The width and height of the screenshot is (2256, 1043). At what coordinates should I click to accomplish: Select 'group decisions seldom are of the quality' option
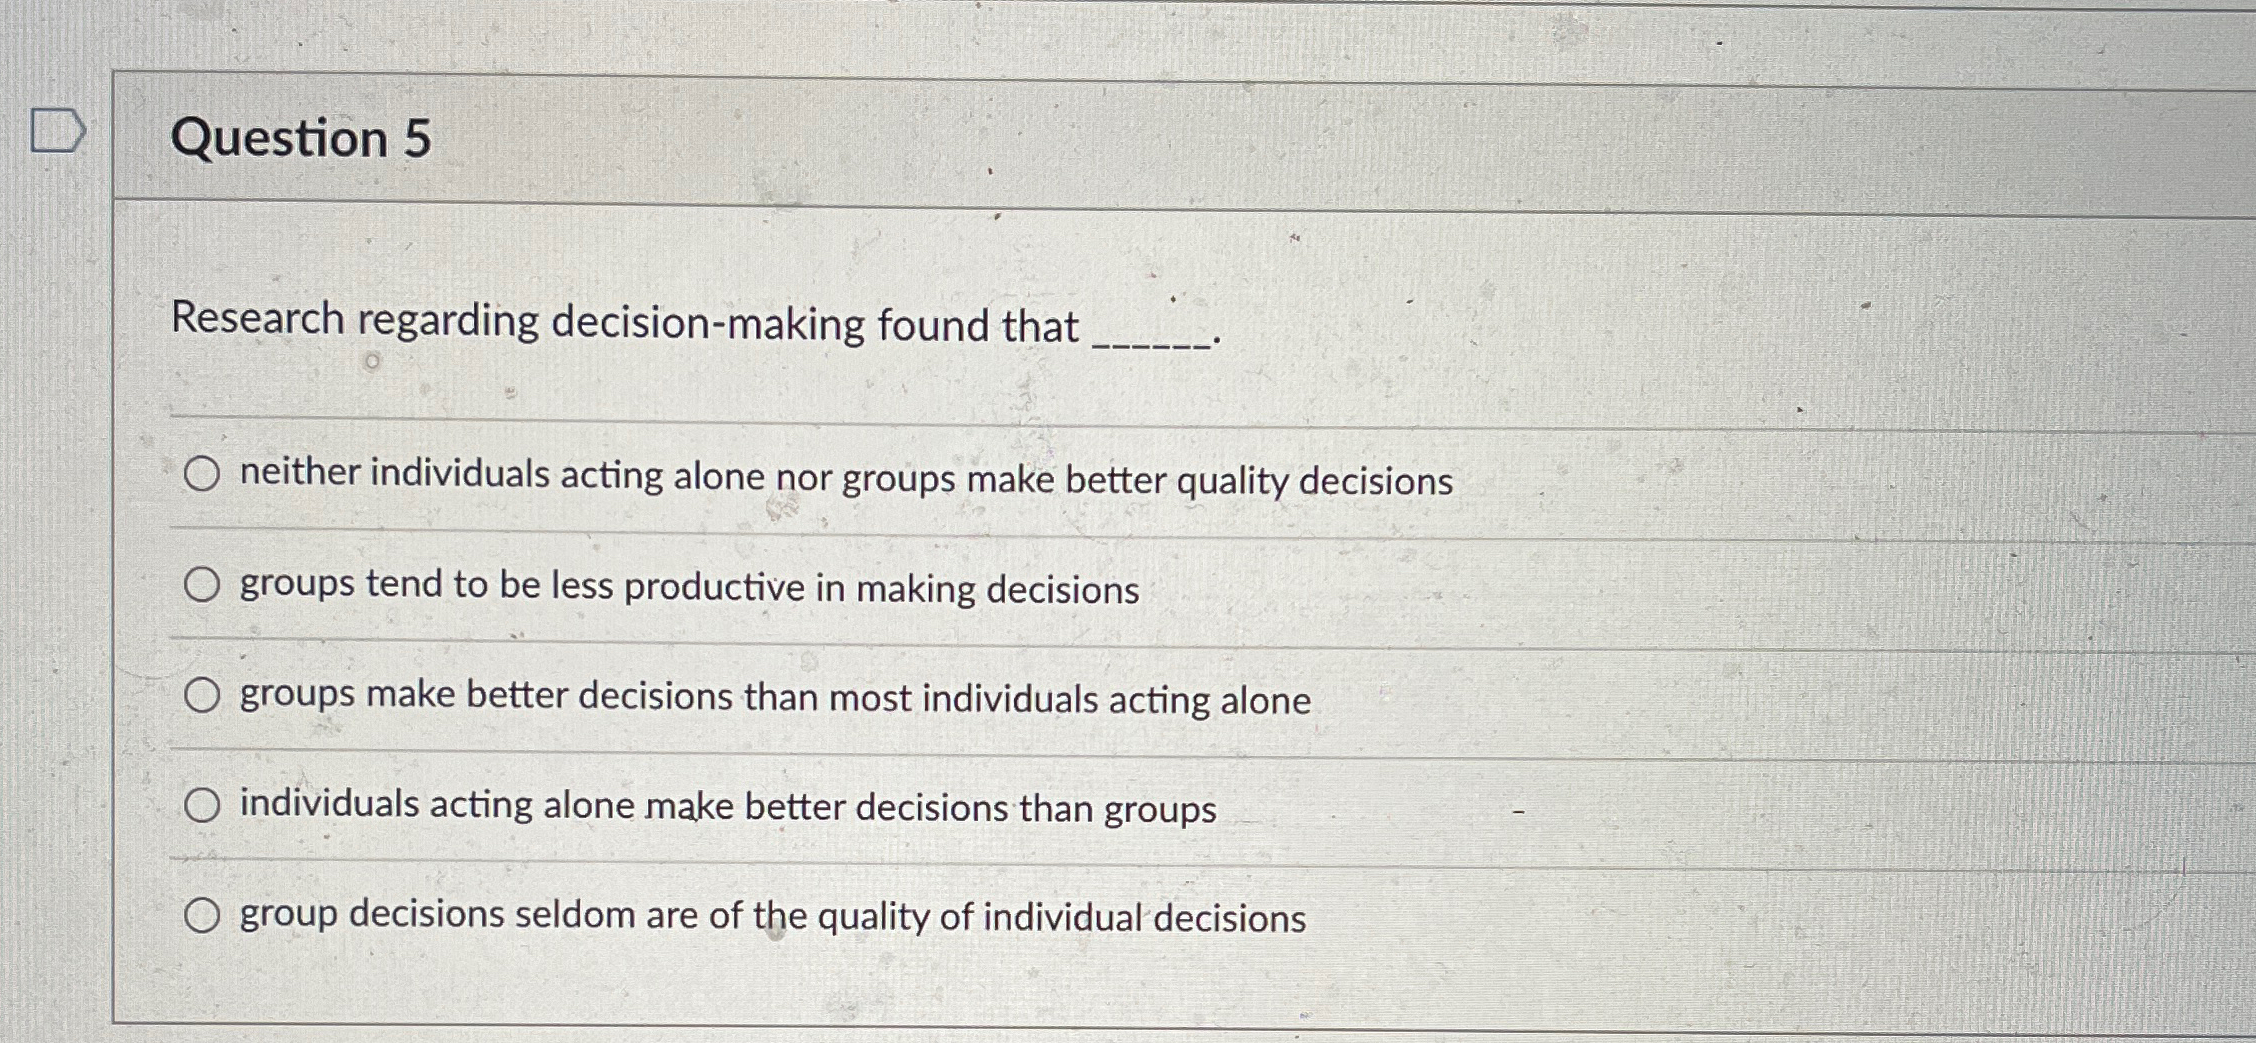(x=204, y=915)
